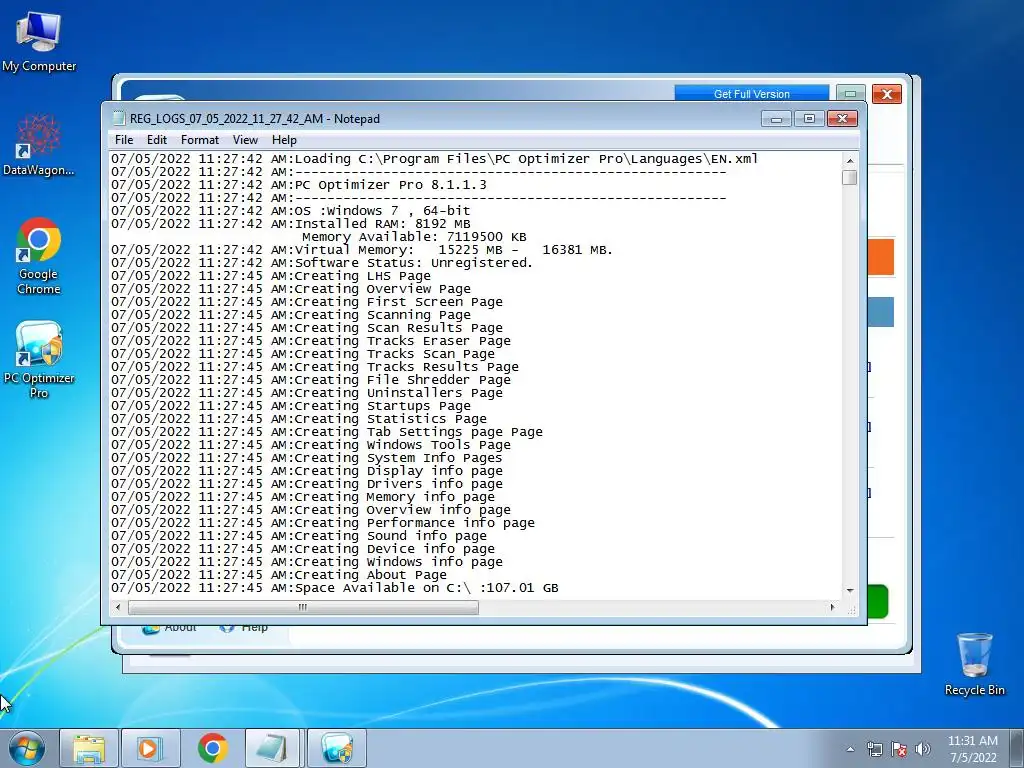Click horizontal scrollbar right arrow in Notepad
Image resolution: width=1024 pixels, height=768 pixels.
coord(832,607)
